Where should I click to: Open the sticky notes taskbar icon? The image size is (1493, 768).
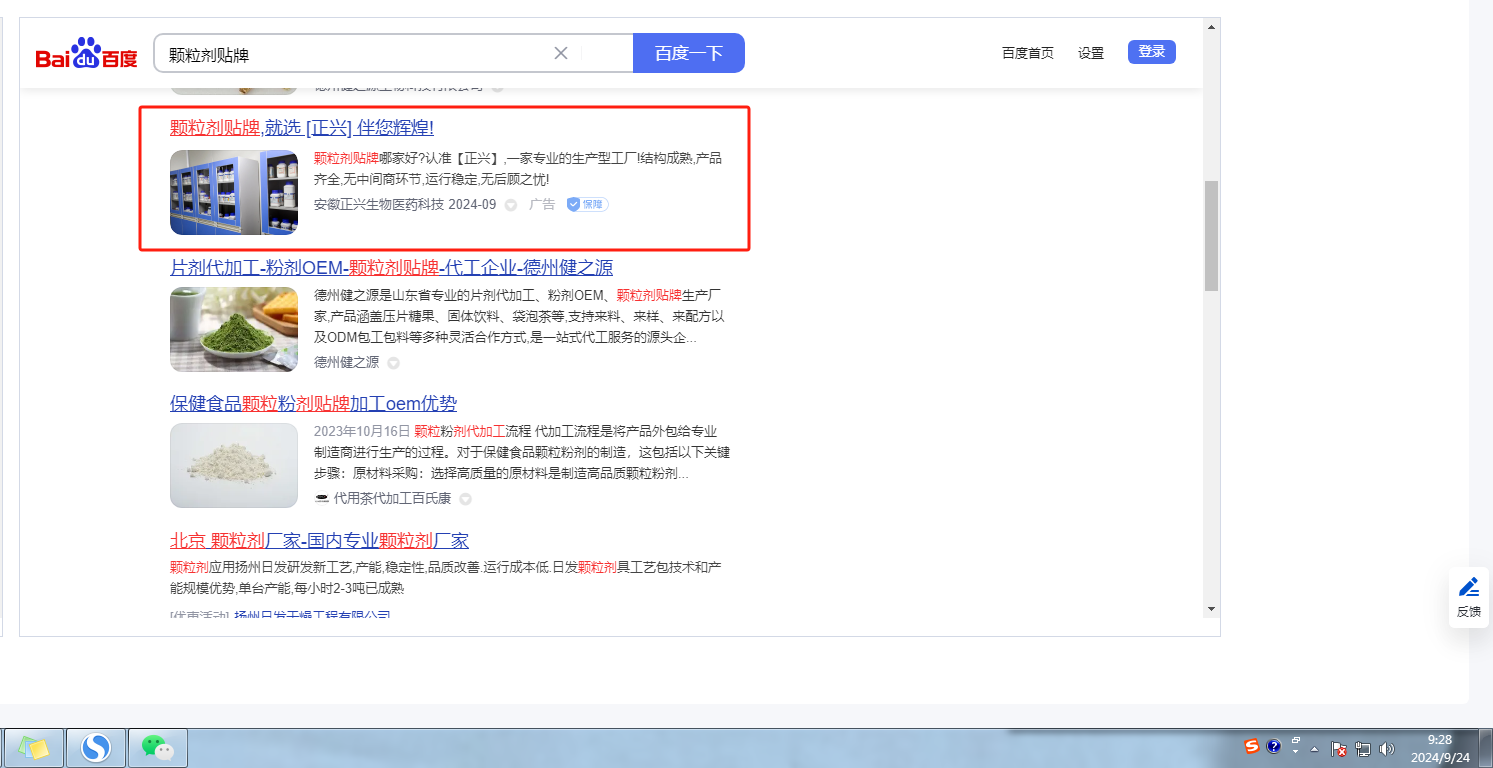(34, 747)
